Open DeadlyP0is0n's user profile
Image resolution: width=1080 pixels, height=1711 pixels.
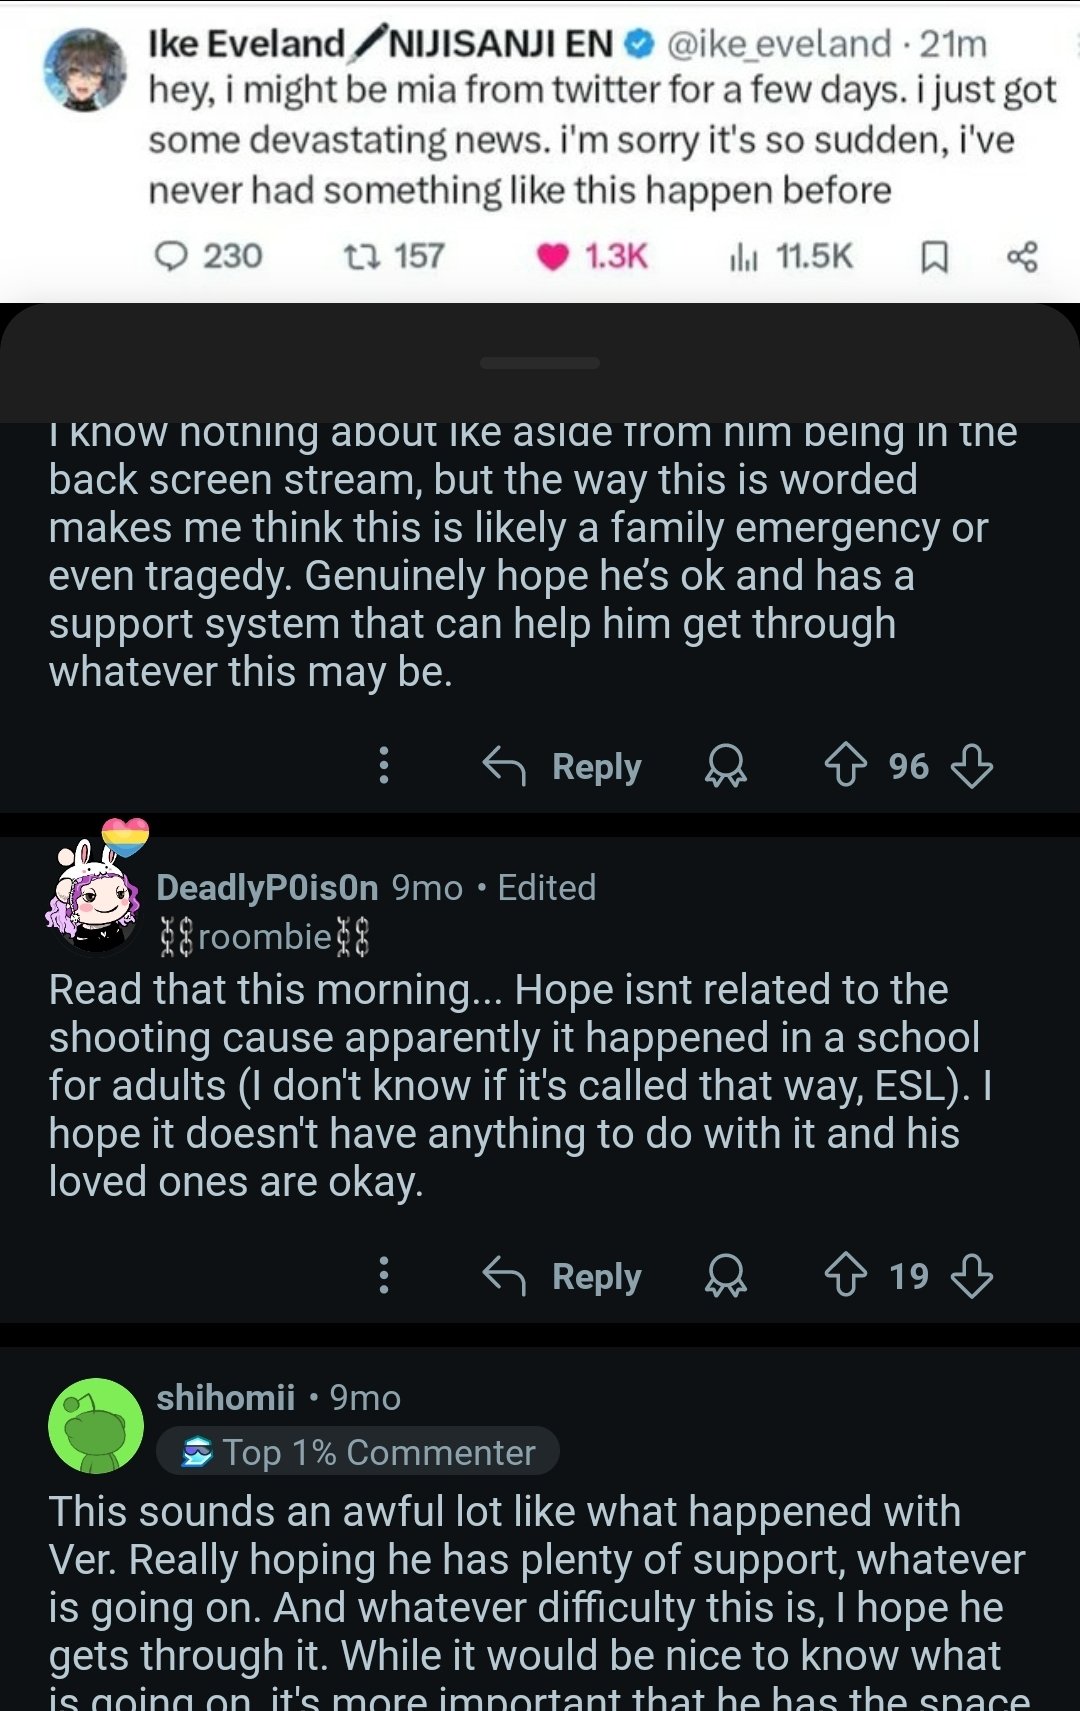[x=267, y=888]
